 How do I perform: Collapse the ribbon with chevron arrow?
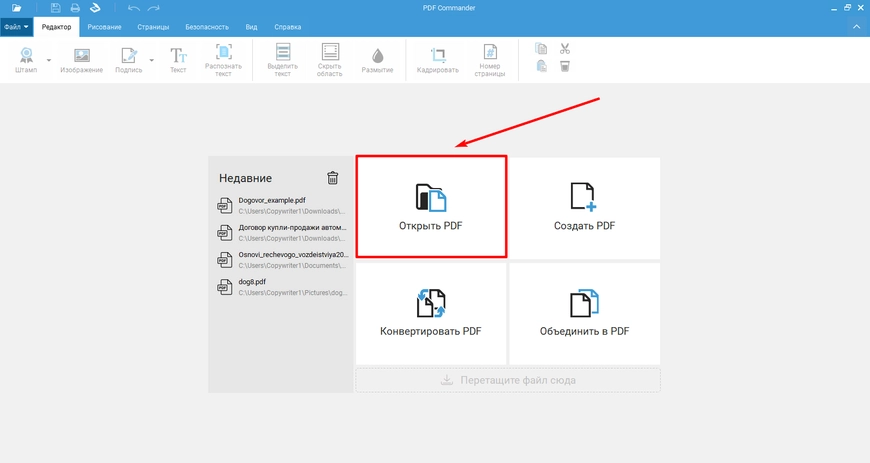(856, 27)
